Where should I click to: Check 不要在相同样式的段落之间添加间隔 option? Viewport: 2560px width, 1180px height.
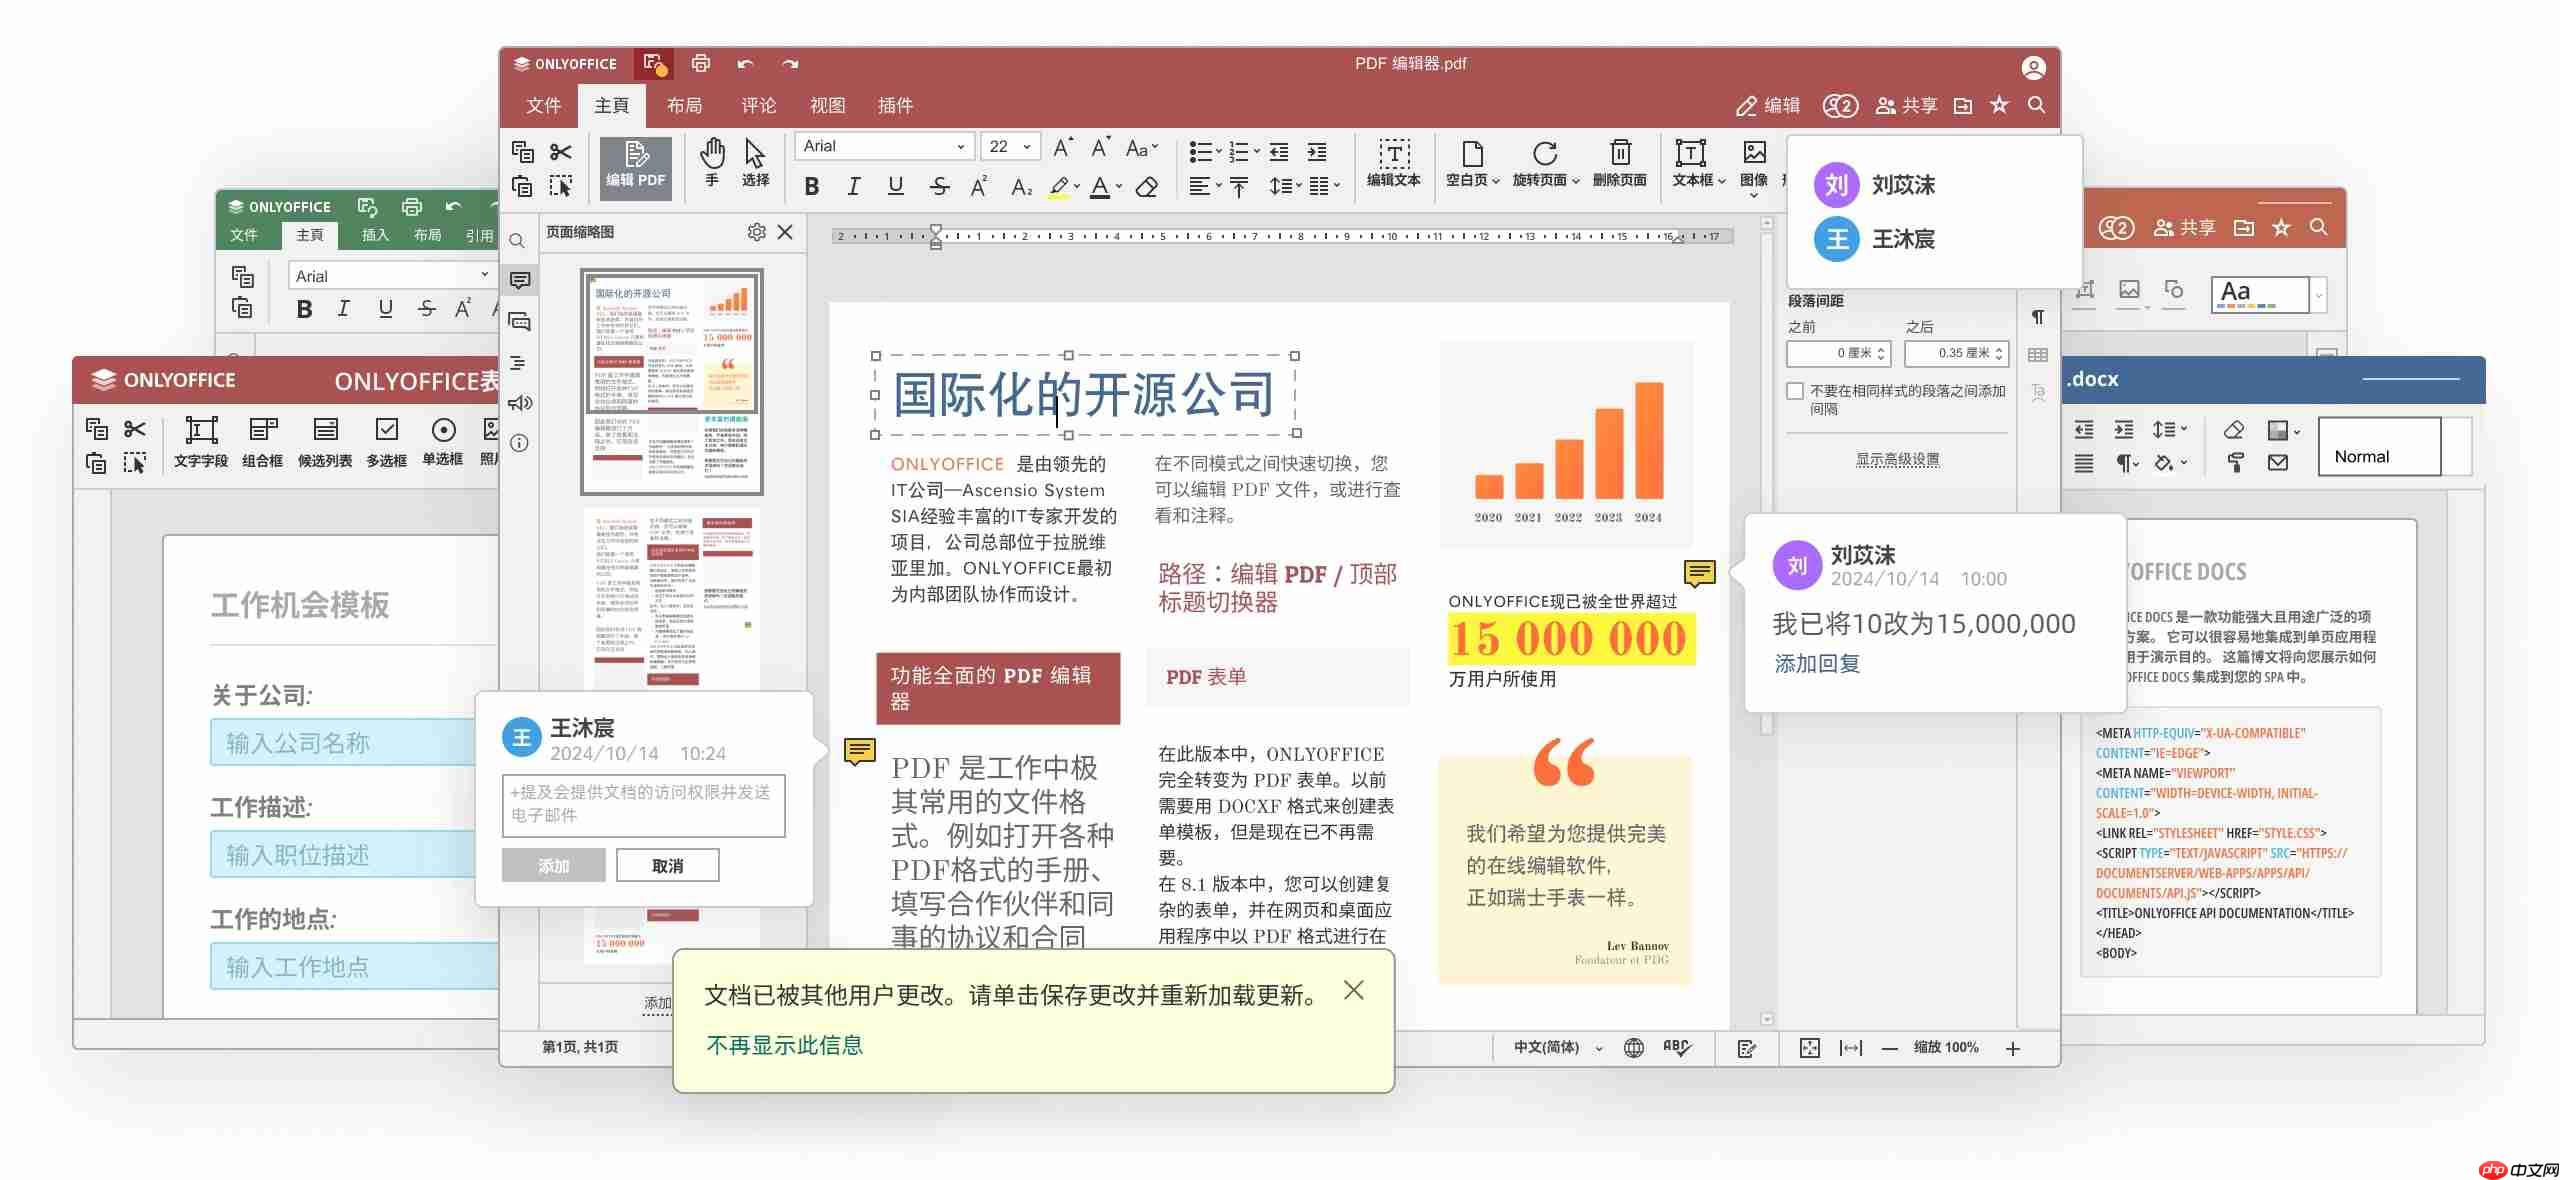[1794, 391]
